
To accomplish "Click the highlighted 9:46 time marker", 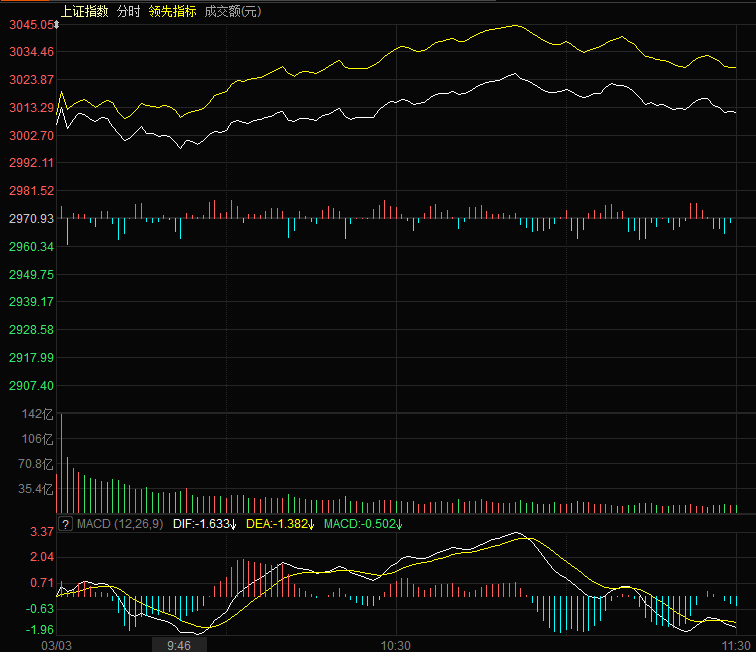I will (x=179, y=645).
